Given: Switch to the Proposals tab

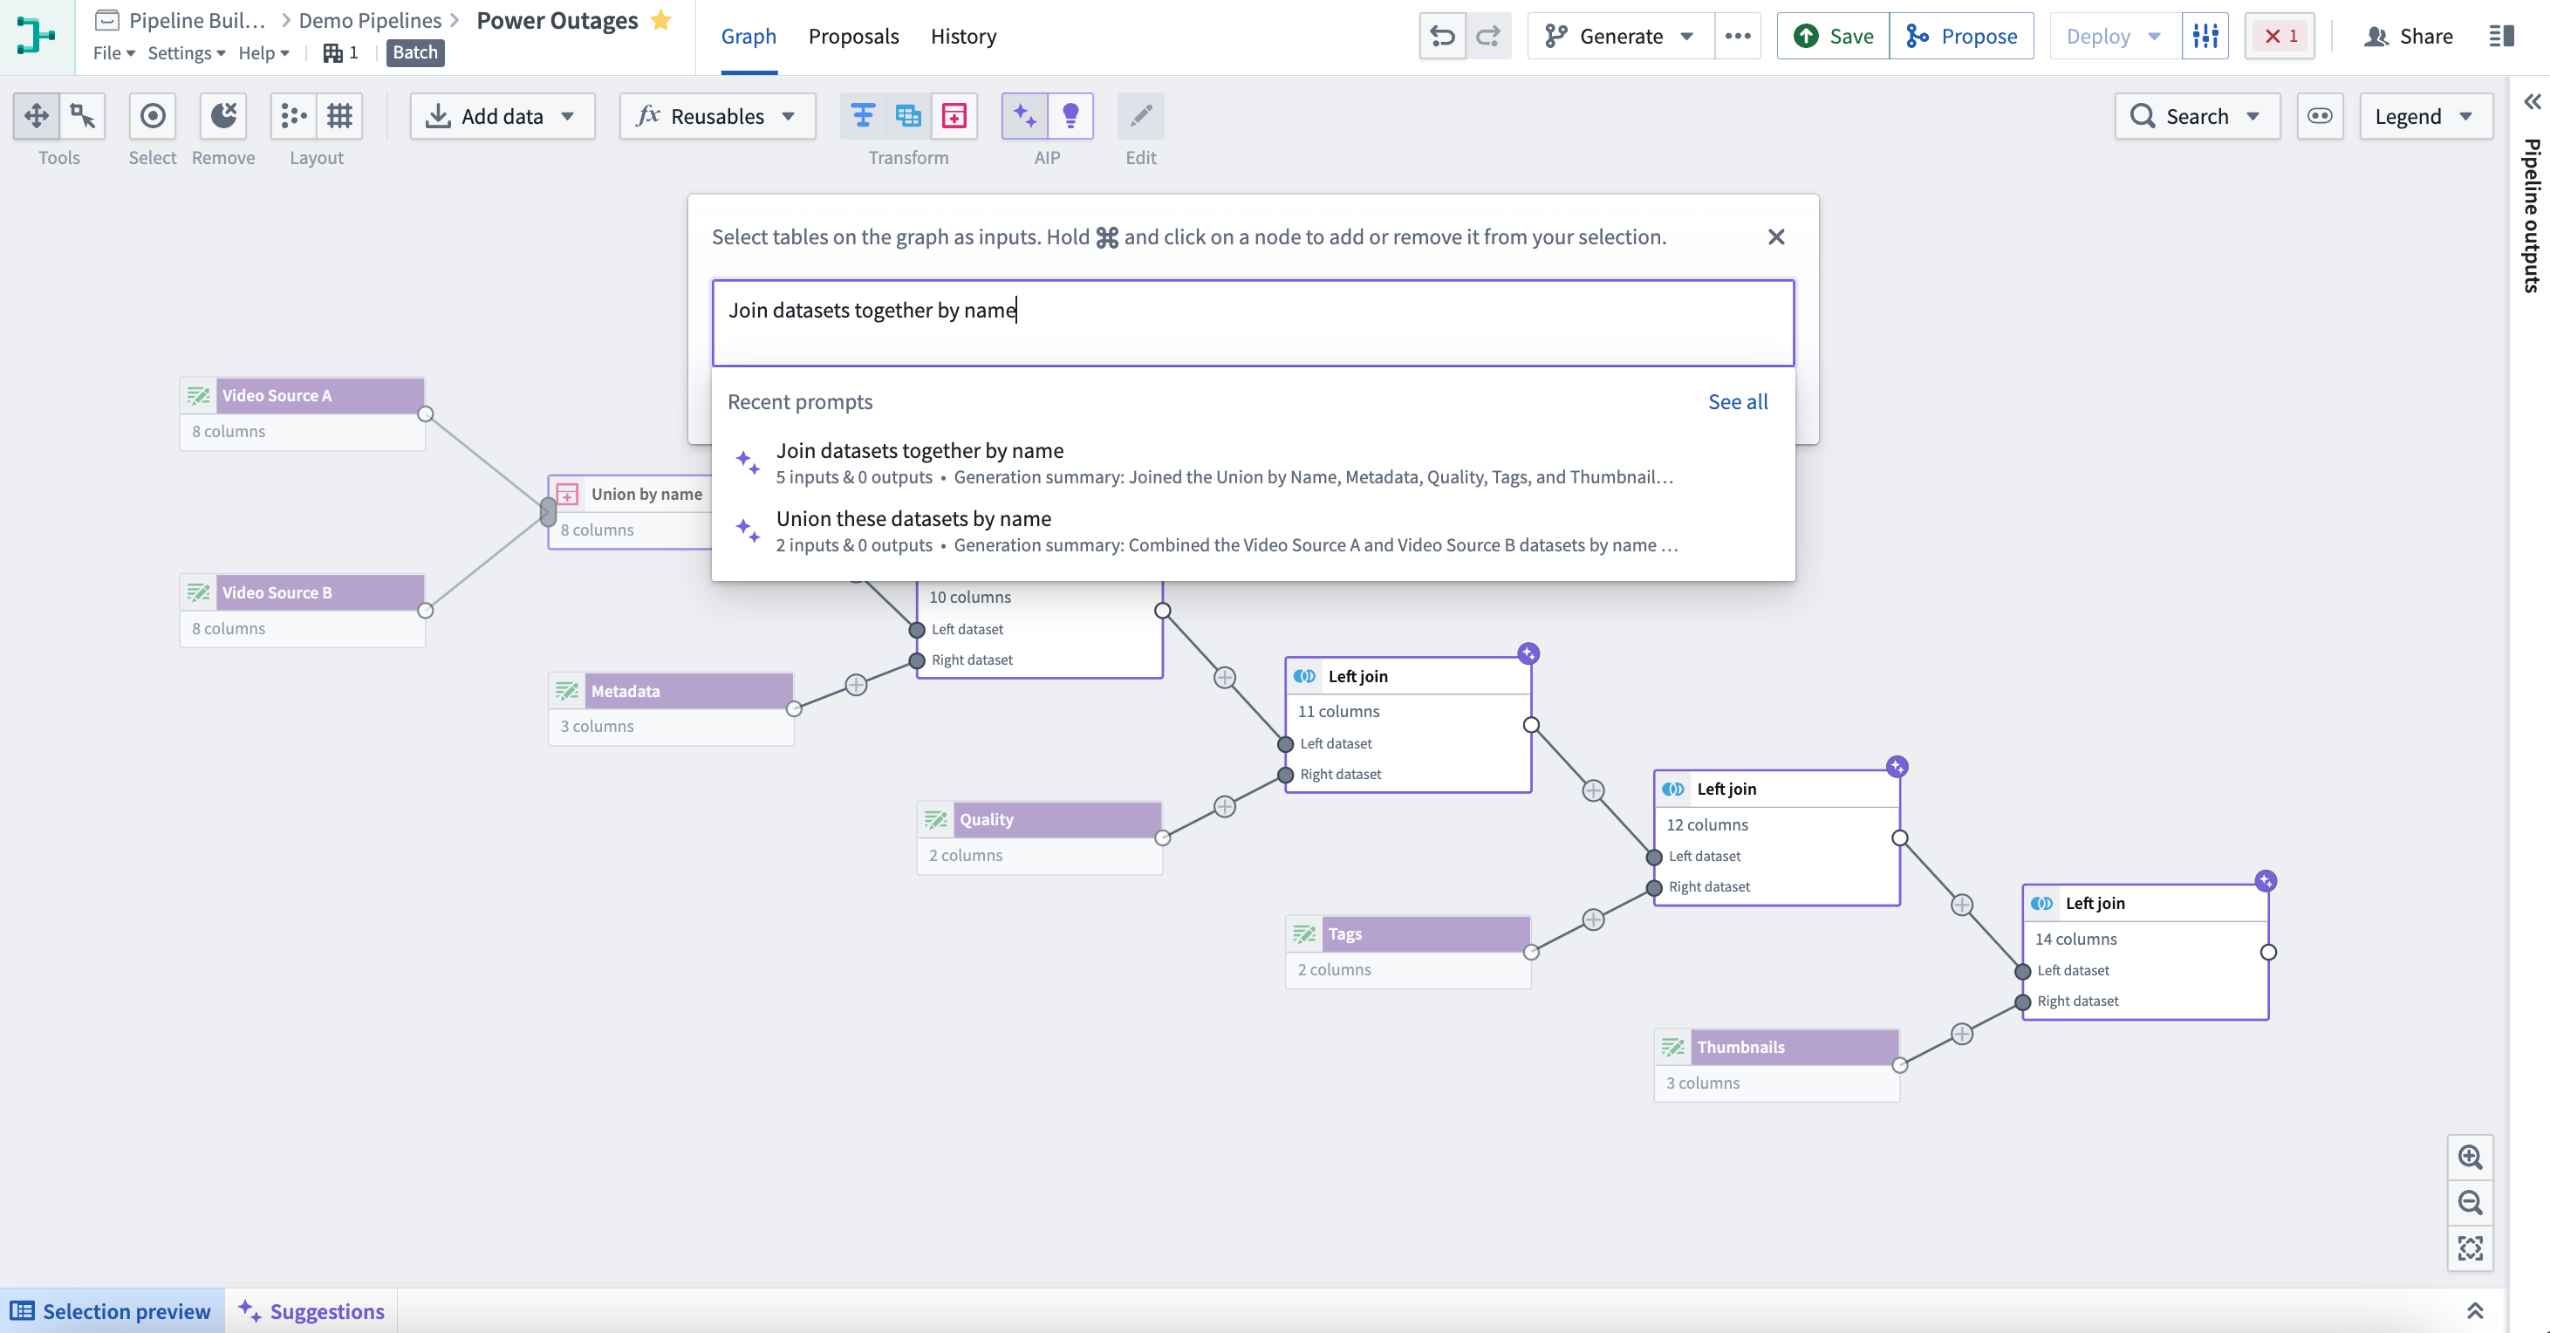Looking at the screenshot, I should (852, 35).
